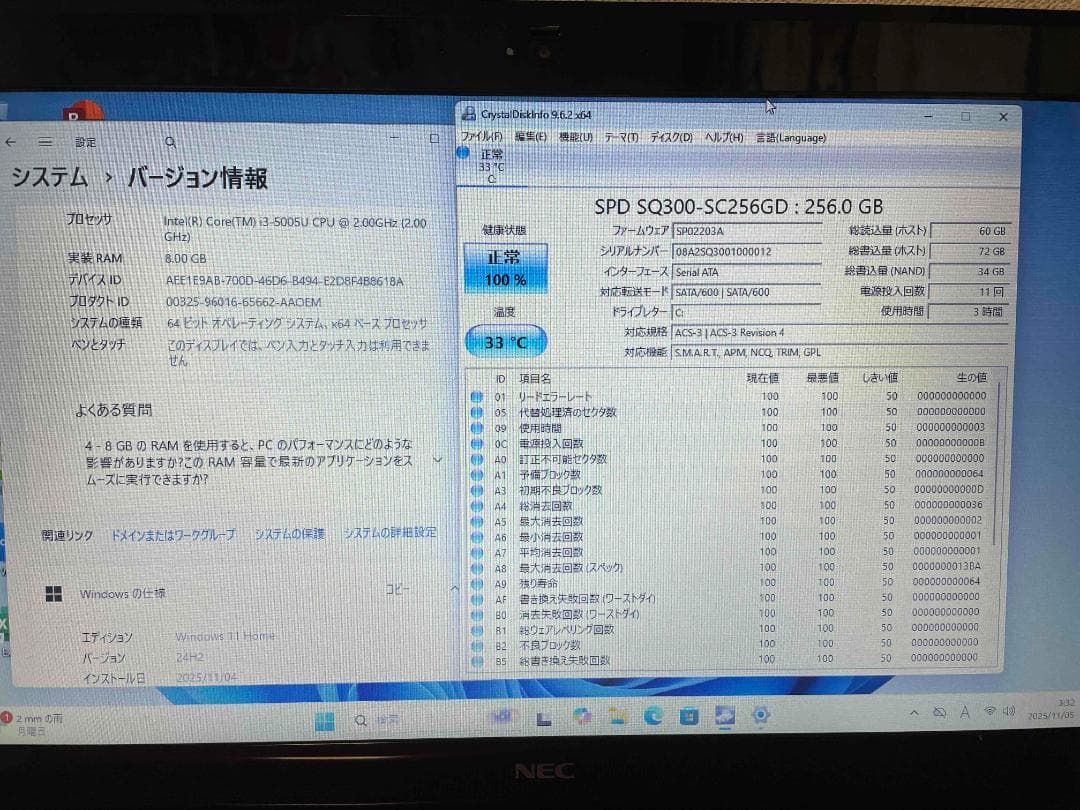This screenshot has height=810, width=1080.
Task: Open Windows Settings gear on the taskbar
Action: click(x=760, y=714)
